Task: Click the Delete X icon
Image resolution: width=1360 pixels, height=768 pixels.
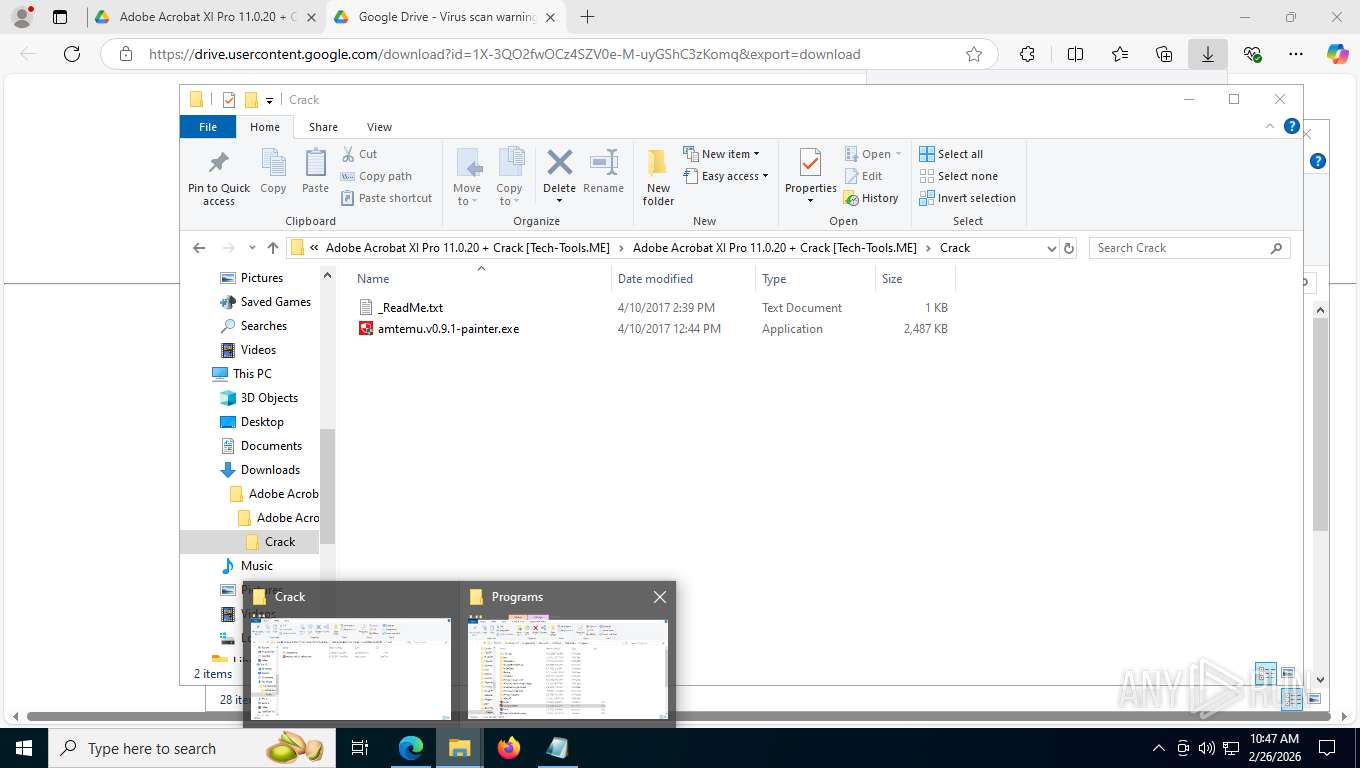Action: point(559,162)
